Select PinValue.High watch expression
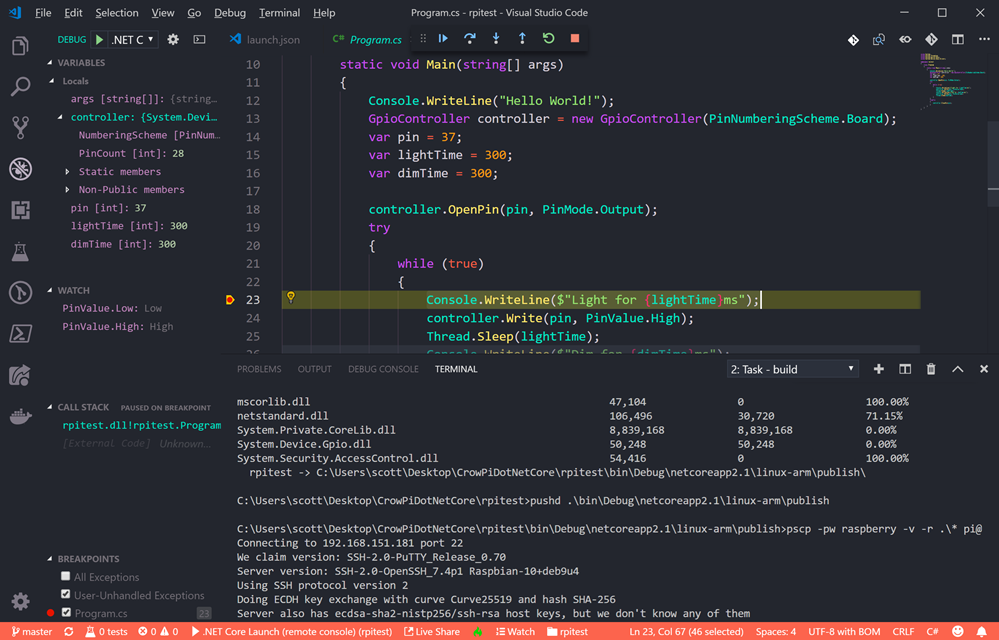This screenshot has height=640, width=999. click(x=117, y=326)
